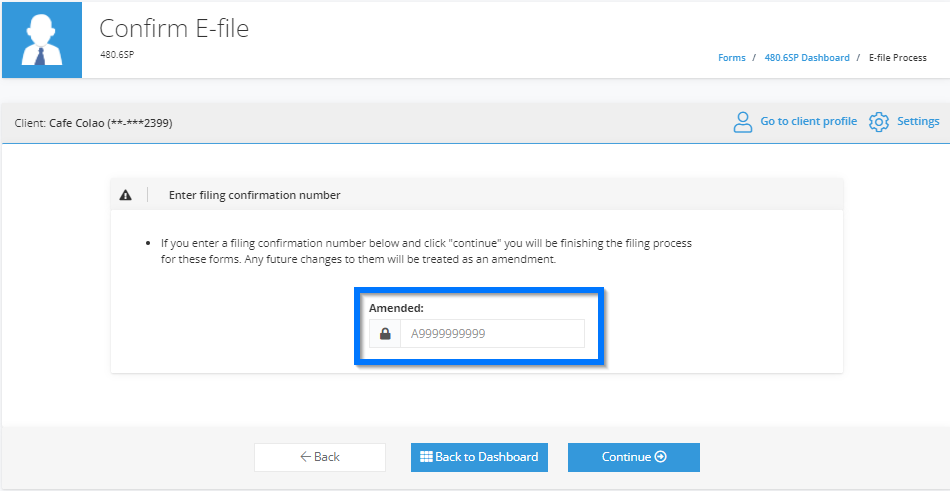The height and width of the screenshot is (491, 950).
Task: Finish filing with the Continue button
Action: tap(634, 457)
